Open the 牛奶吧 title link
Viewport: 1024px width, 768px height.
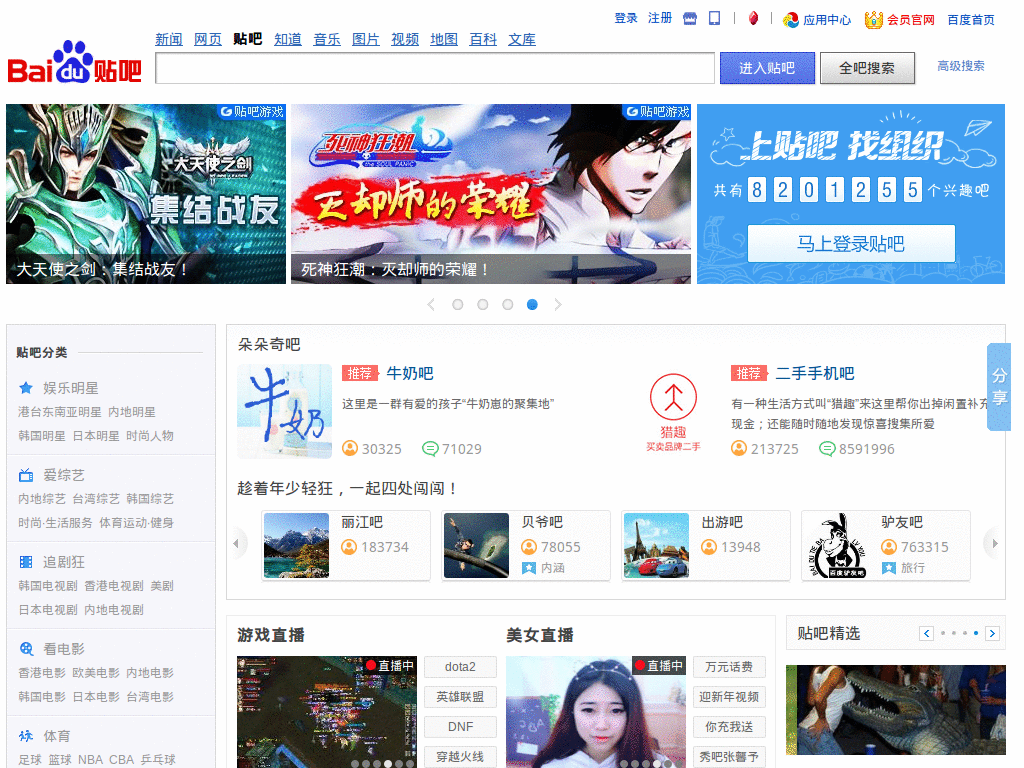[x=410, y=374]
